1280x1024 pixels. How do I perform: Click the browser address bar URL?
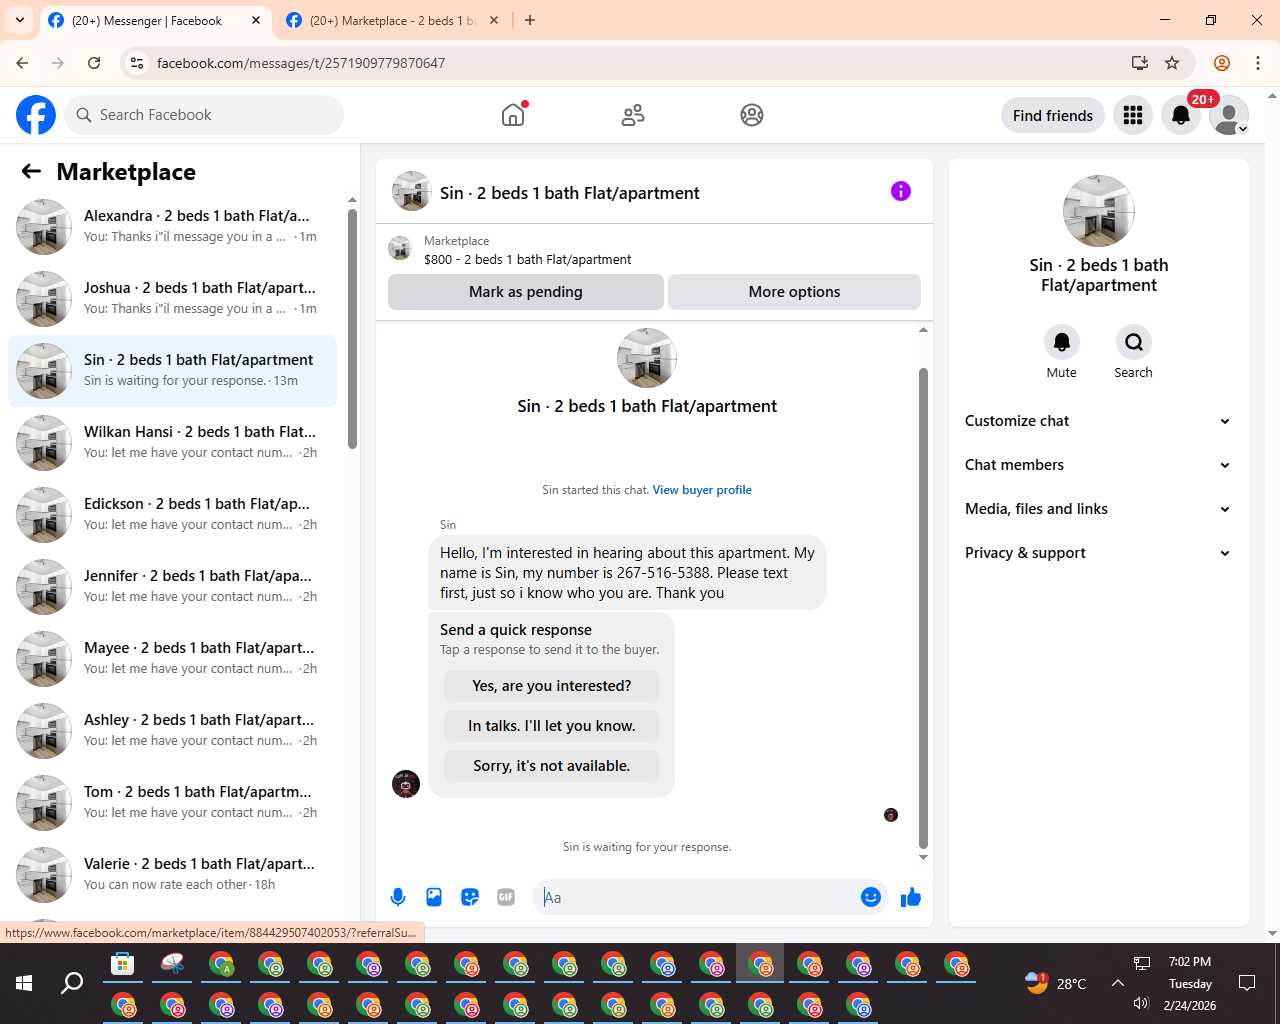point(301,63)
